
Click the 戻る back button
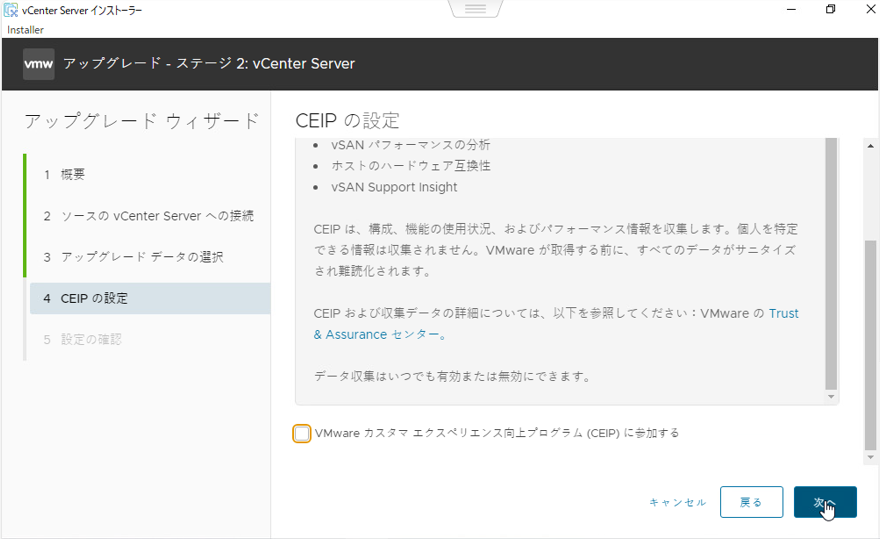tap(751, 502)
